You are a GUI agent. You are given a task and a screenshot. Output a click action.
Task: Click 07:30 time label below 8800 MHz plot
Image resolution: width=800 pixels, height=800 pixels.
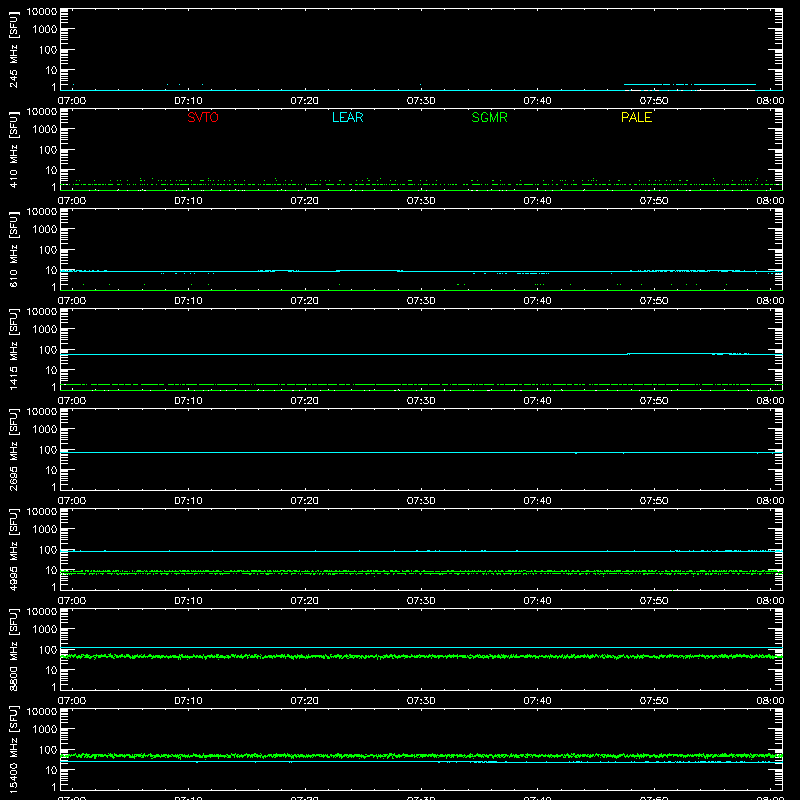click(421, 701)
